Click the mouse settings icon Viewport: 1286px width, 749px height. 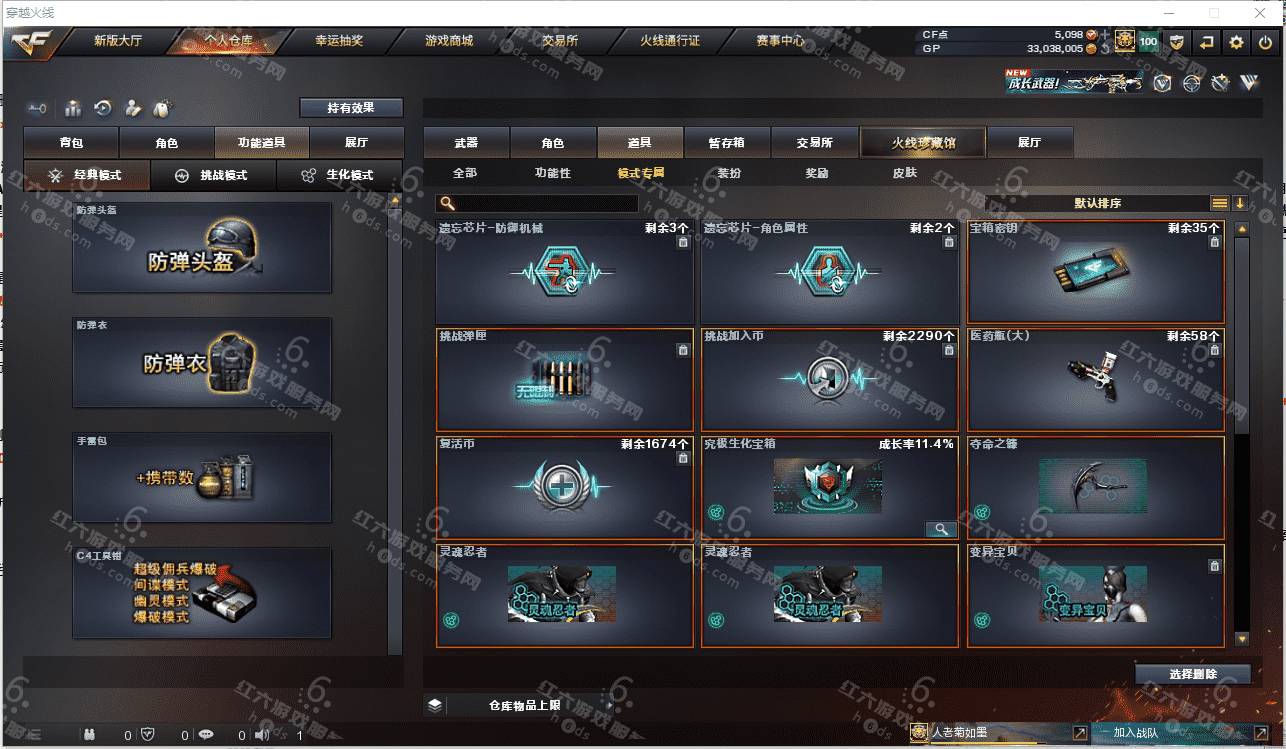click(x=162, y=108)
